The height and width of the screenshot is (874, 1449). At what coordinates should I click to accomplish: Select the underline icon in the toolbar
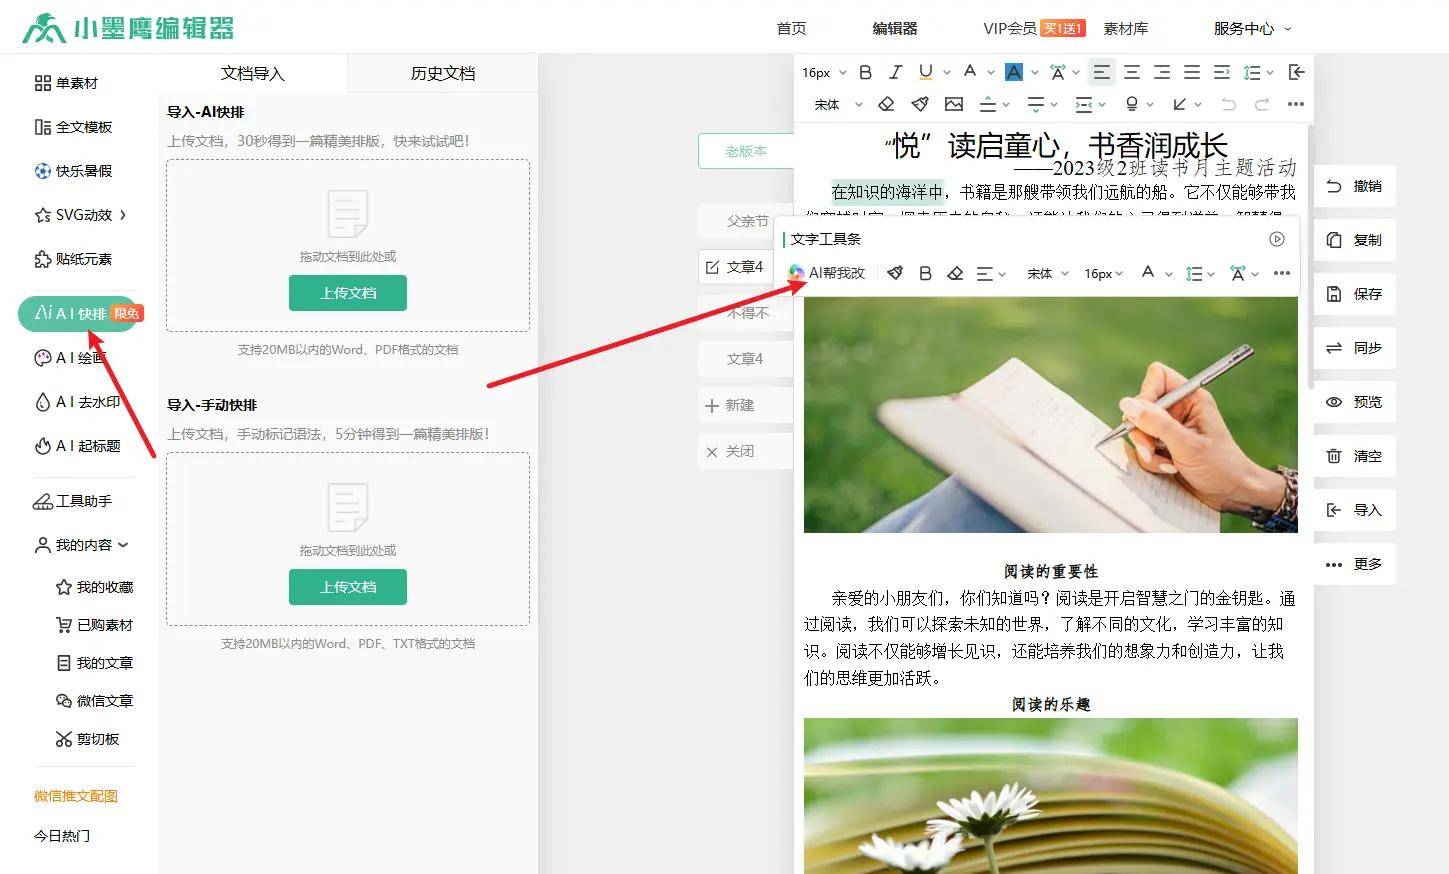(x=926, y=71)
